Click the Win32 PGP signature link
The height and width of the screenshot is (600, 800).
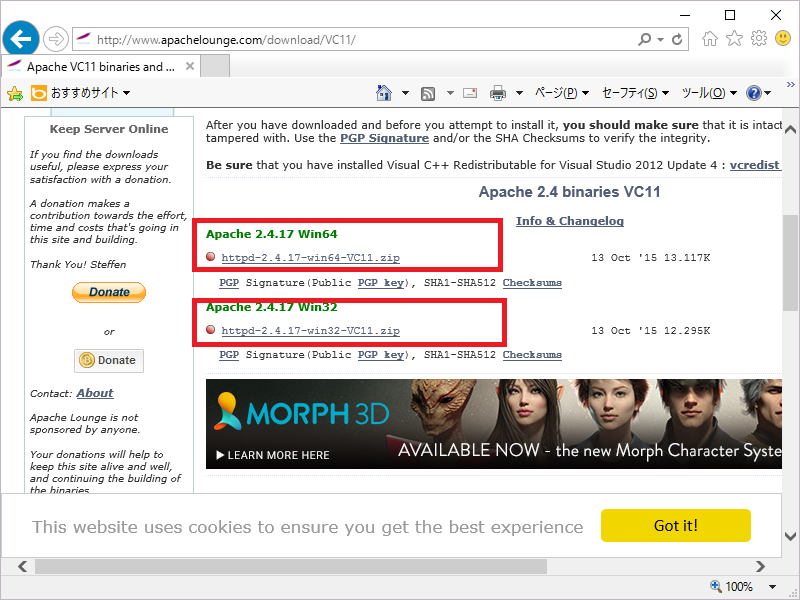tap(229, 355)
